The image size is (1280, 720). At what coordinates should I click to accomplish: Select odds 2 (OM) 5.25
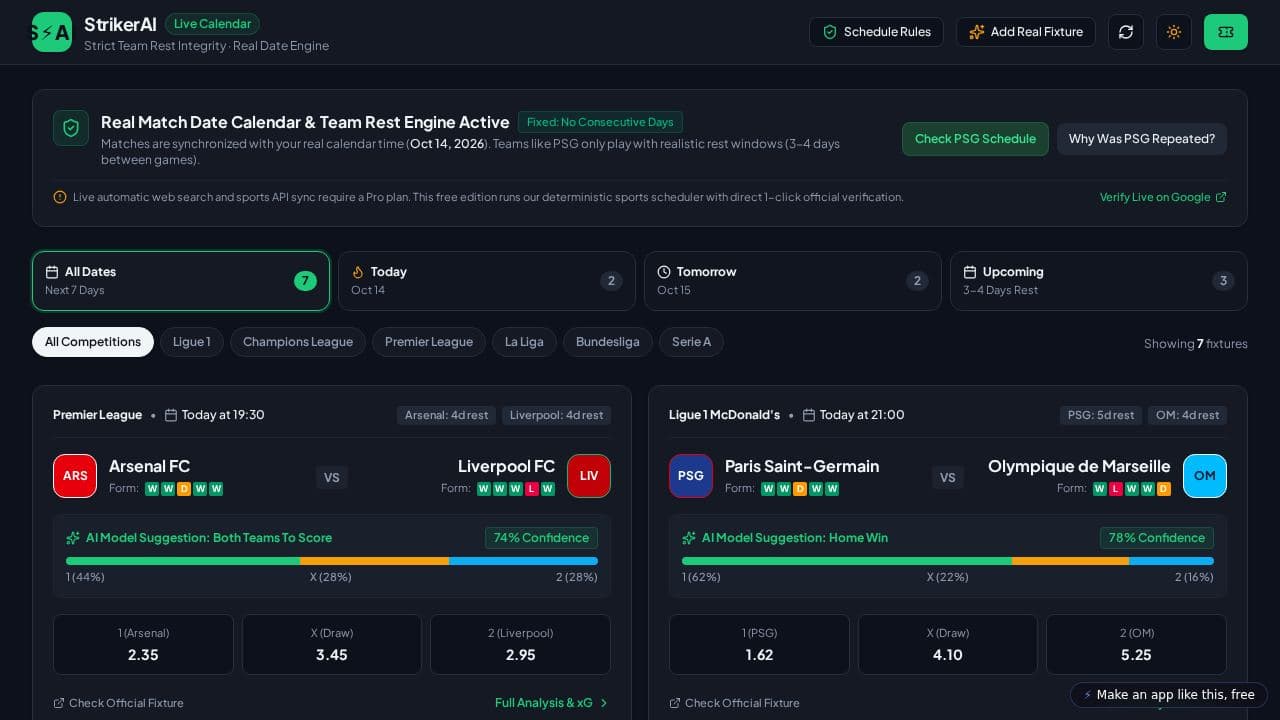click(x=1136, y=645)
